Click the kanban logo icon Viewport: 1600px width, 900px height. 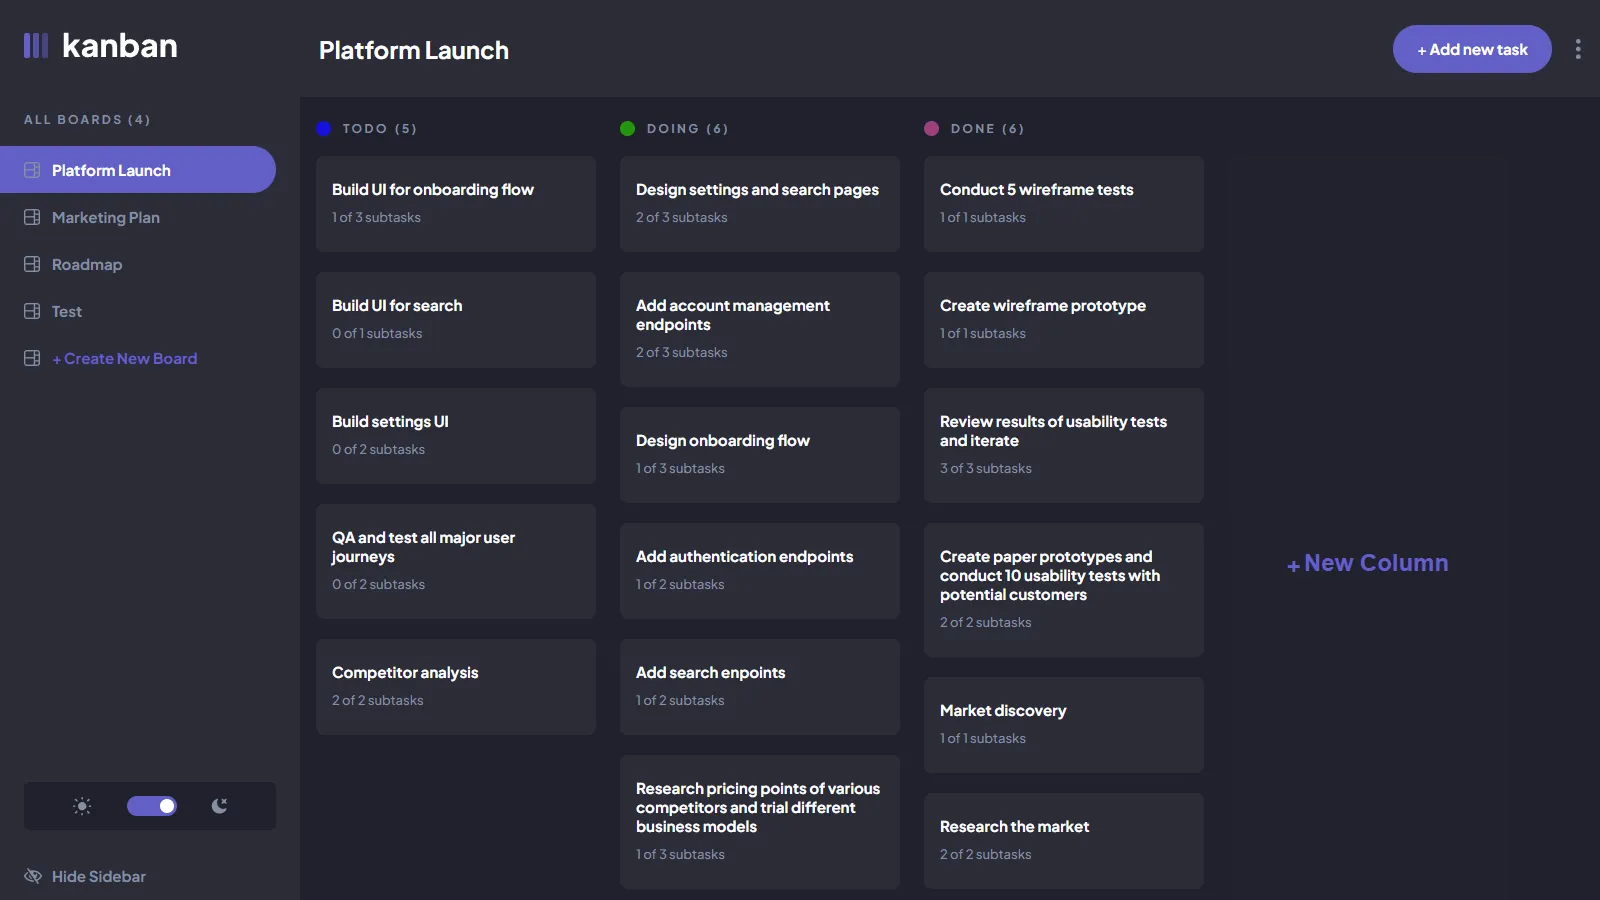(x=36, y=45)
